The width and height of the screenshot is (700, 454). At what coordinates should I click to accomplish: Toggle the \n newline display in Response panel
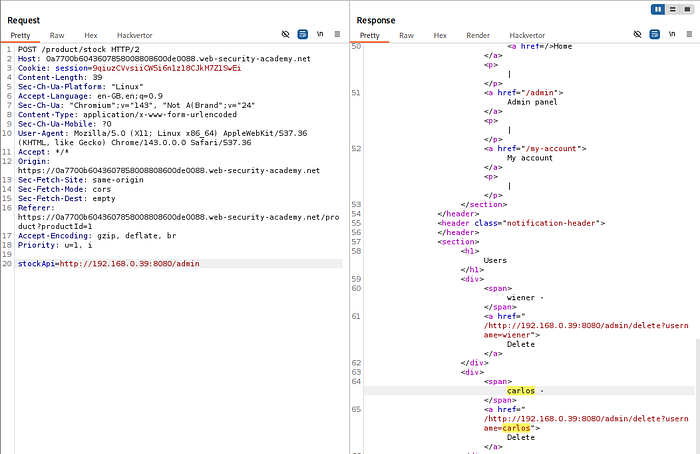672,34
